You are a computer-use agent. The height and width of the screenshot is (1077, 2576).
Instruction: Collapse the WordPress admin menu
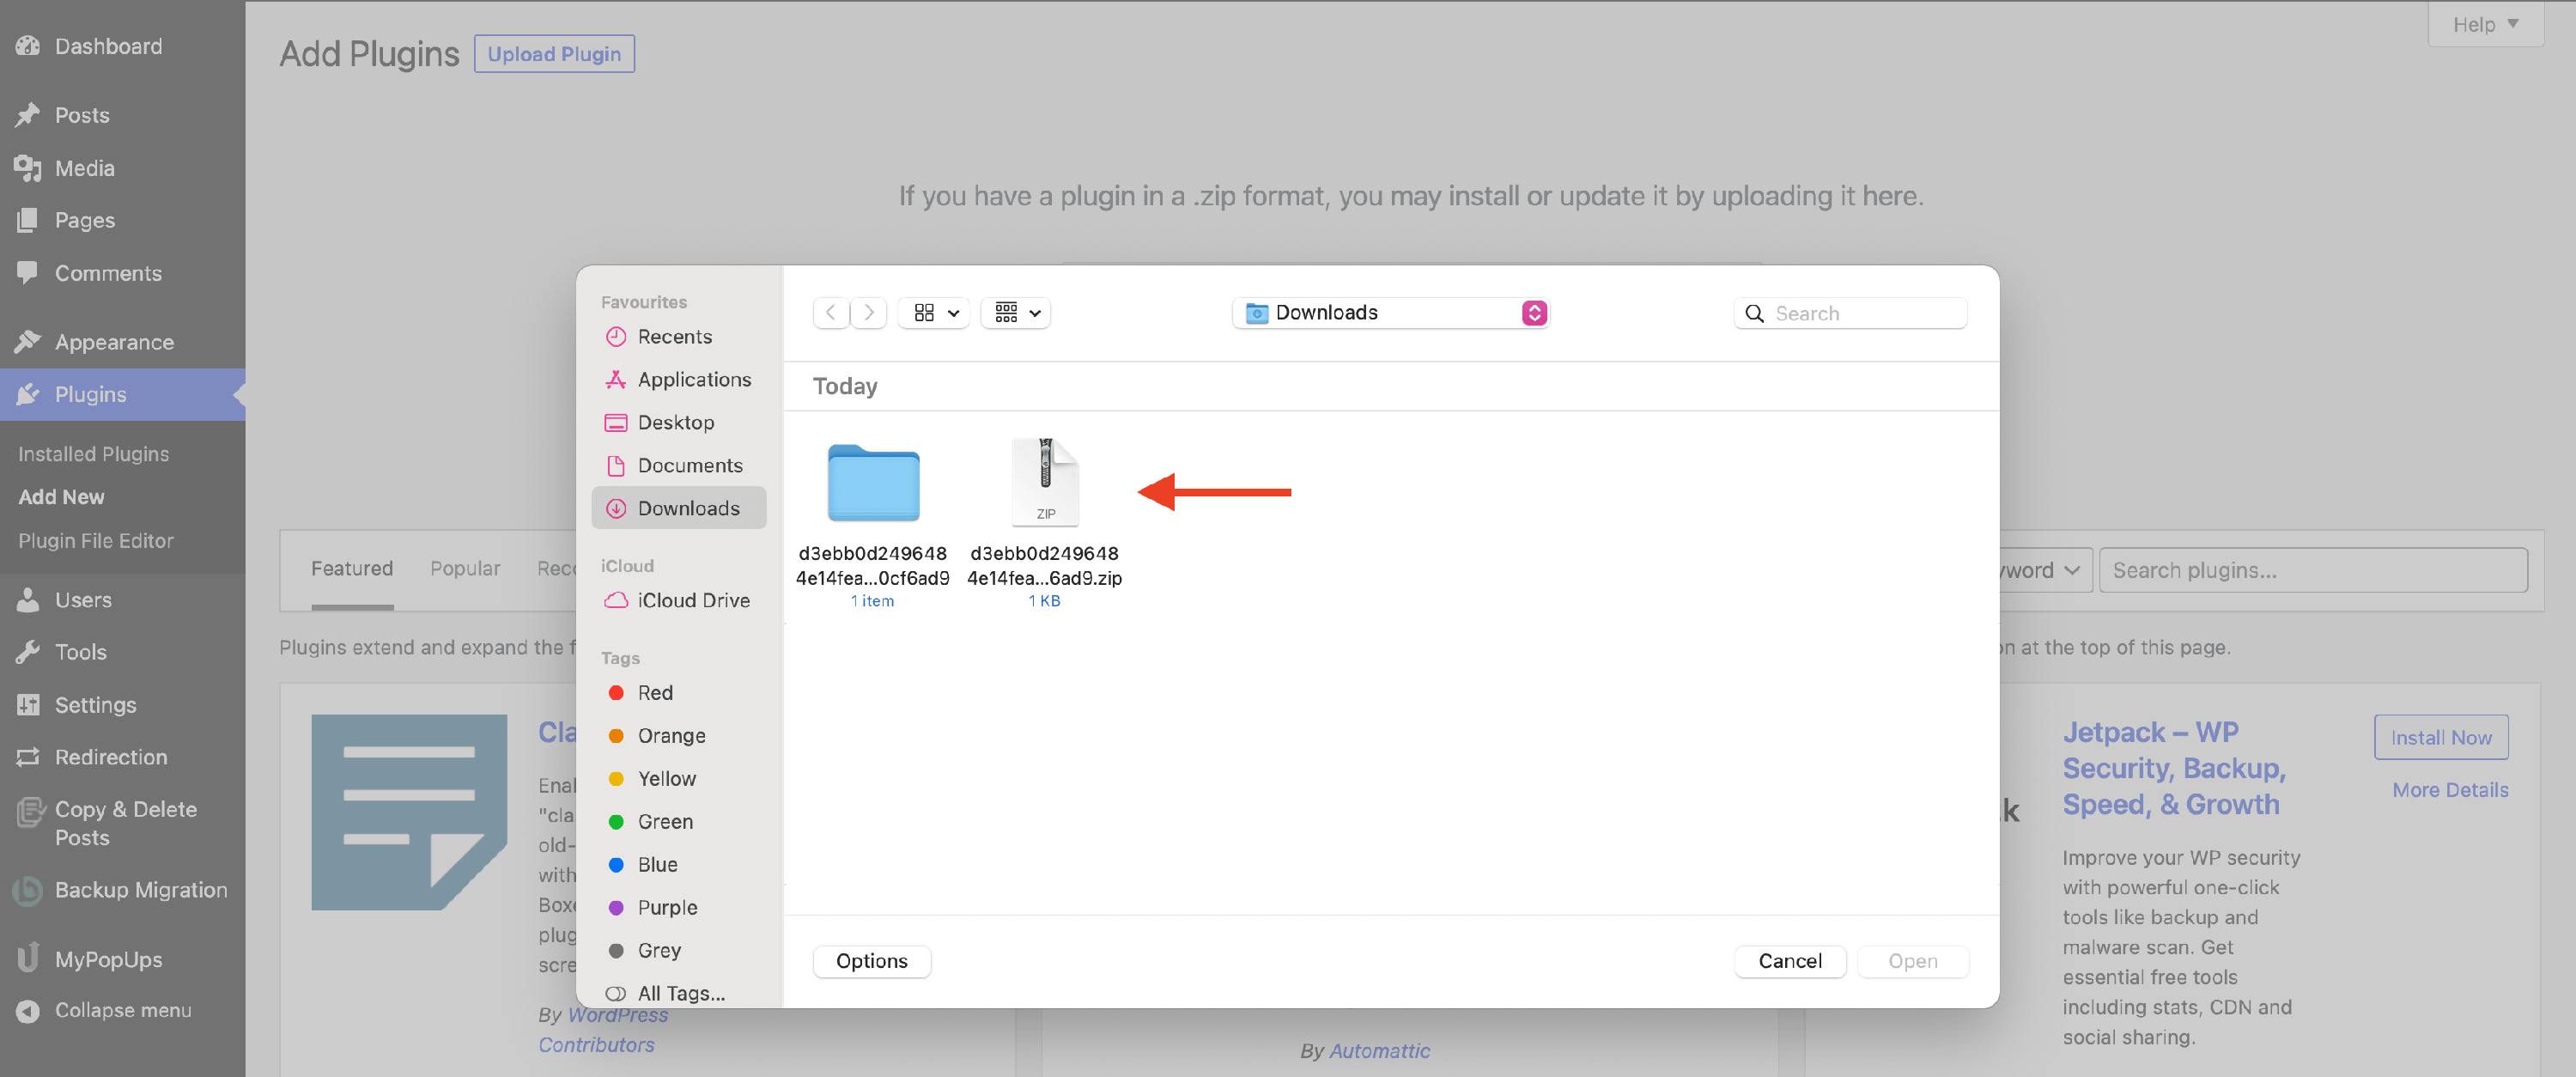[x=122, y=1010]
